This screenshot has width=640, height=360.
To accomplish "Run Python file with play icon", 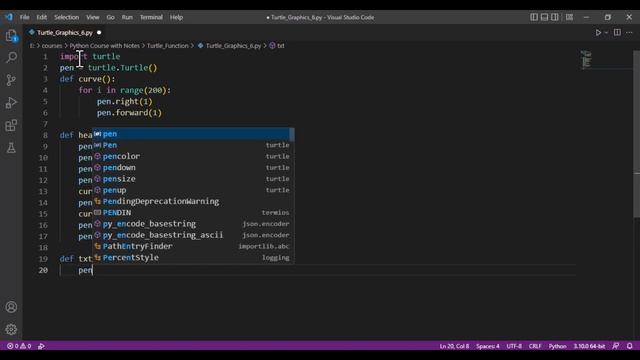I will pyautogui.click(x=598, y=33).
